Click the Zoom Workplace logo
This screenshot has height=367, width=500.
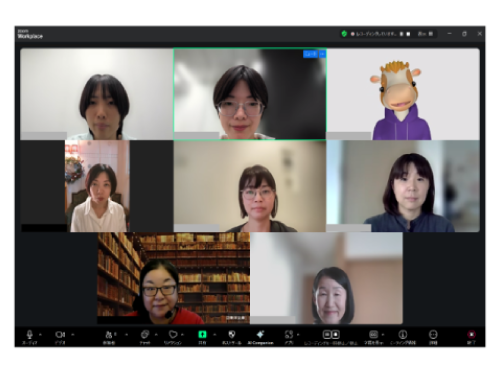click(30, 34)
